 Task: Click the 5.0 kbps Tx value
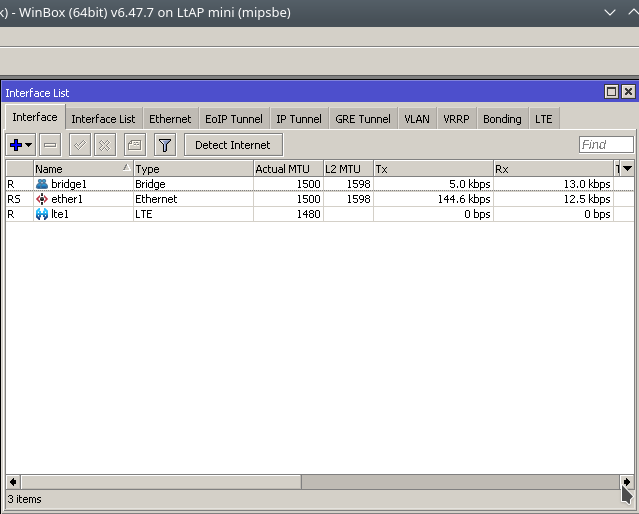pyautogui.click(x=470, y=184)
